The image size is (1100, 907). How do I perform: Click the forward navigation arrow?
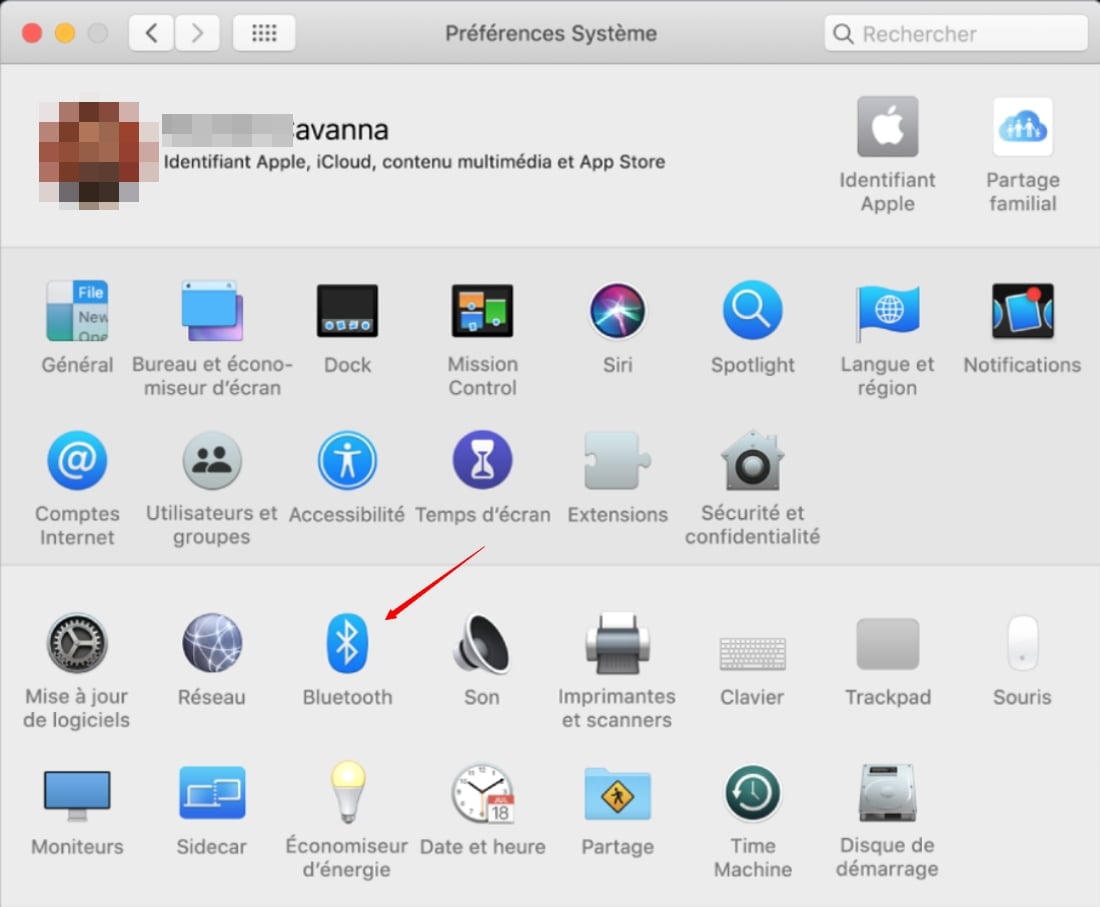tap(197, 33)
